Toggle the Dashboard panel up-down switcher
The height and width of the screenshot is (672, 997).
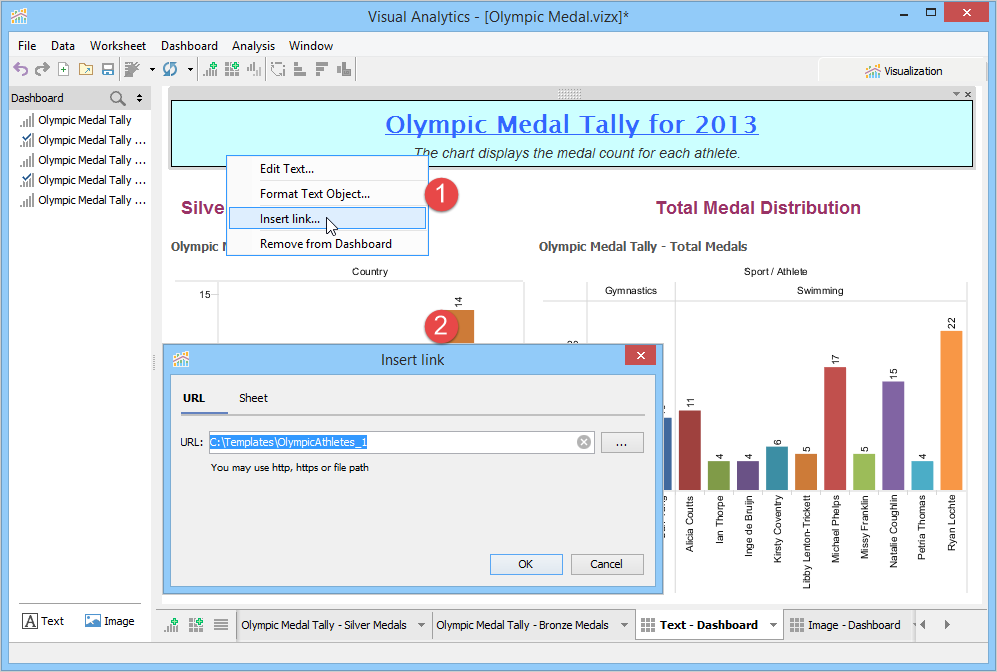pyautogui.click(x=139, y=98)
